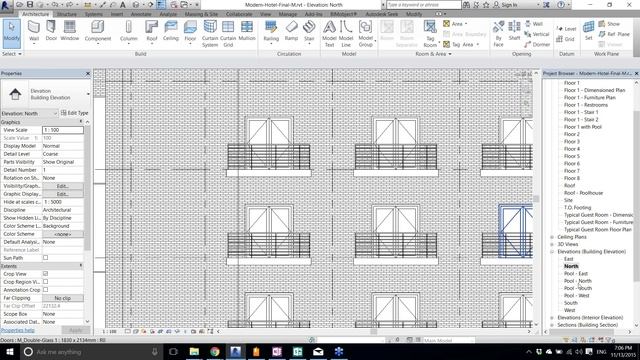Image resolution: width=640 pixels, height=360 pixels.
Task: Click Edit for Visibility/Graphics overrides
Action: tap(63, 186)
